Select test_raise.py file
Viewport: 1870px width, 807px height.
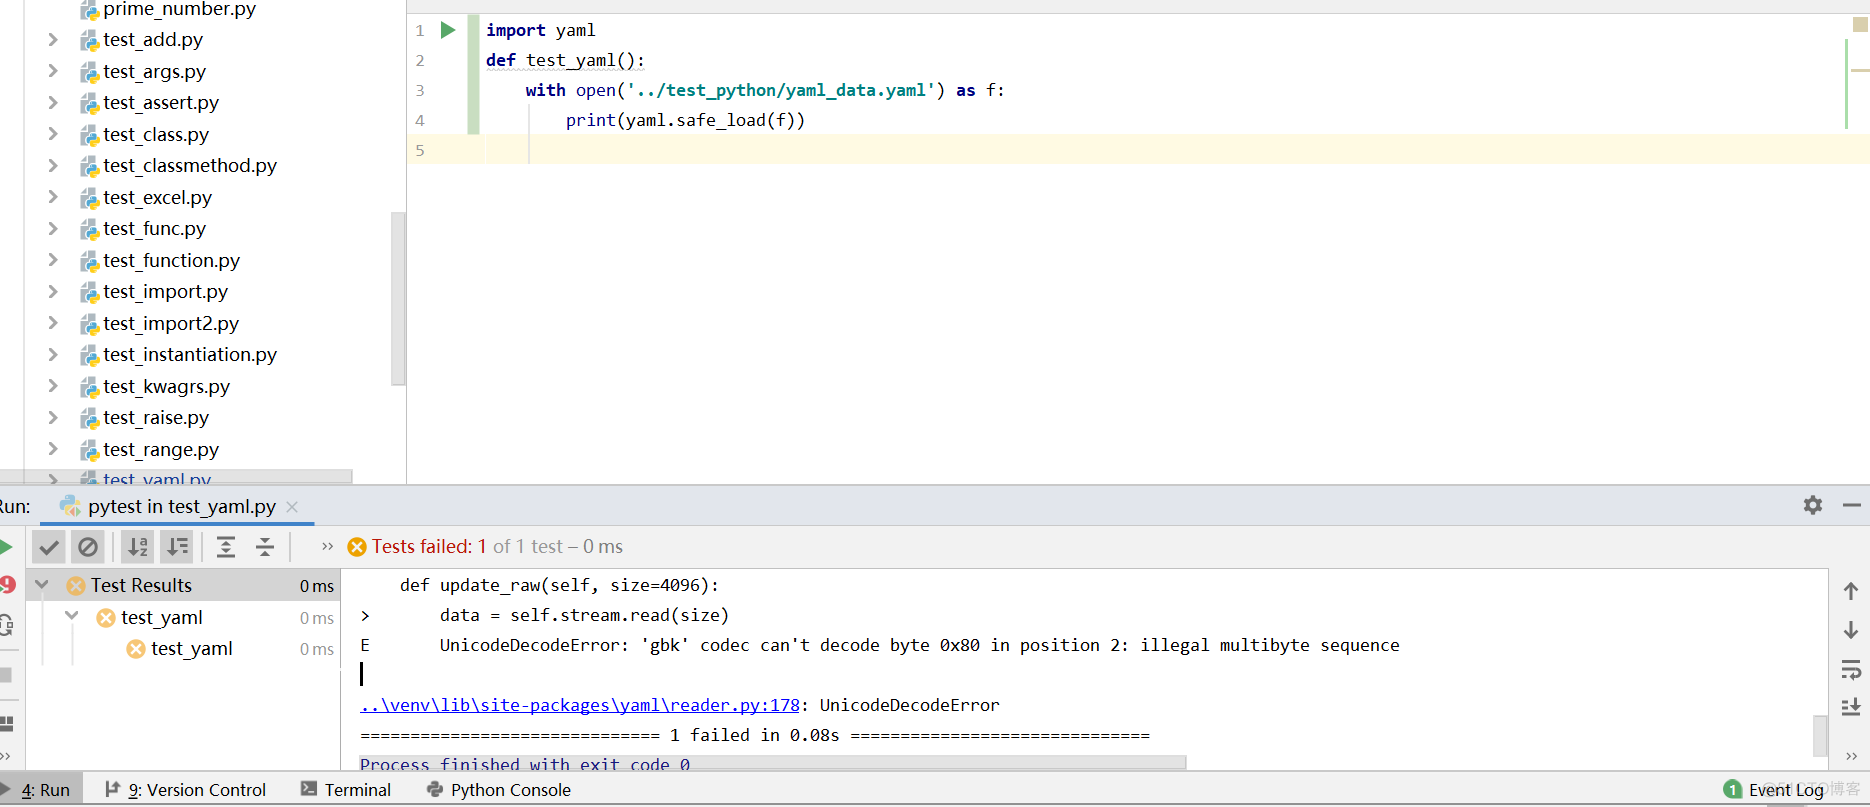point(156,418)
